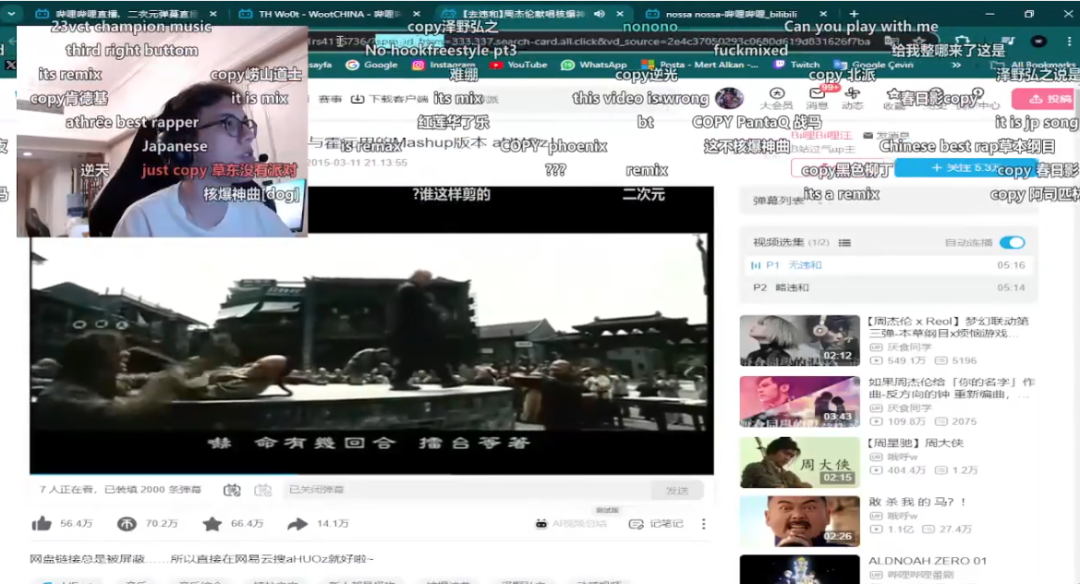Open the AI video summary assistant
Viewport: 1080px width, 584px height.
tap(571, 524)
